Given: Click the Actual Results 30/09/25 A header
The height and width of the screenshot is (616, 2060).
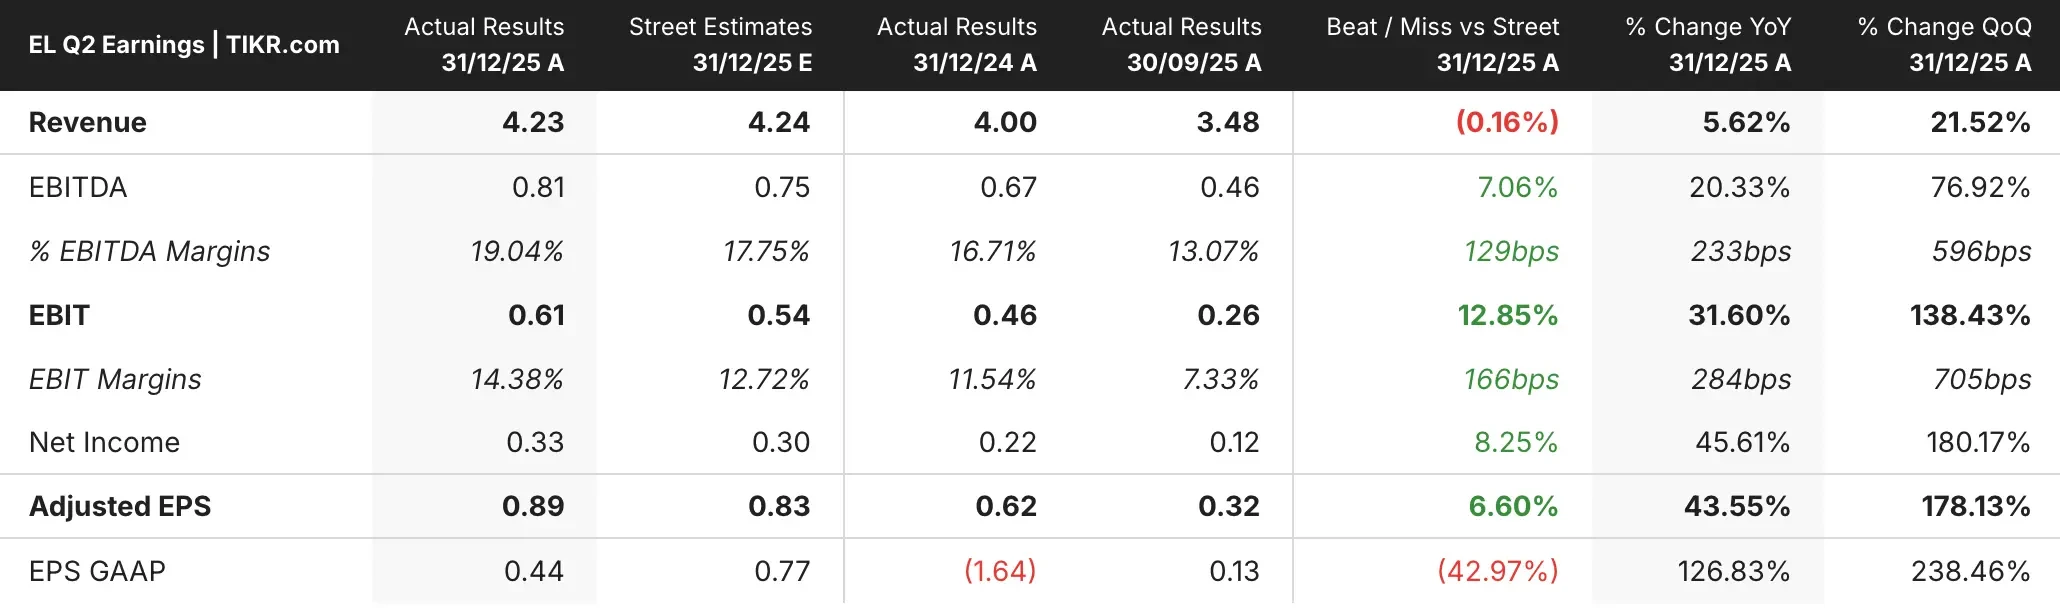Looking at the screenshot, I should click(x=1181, y=45).
